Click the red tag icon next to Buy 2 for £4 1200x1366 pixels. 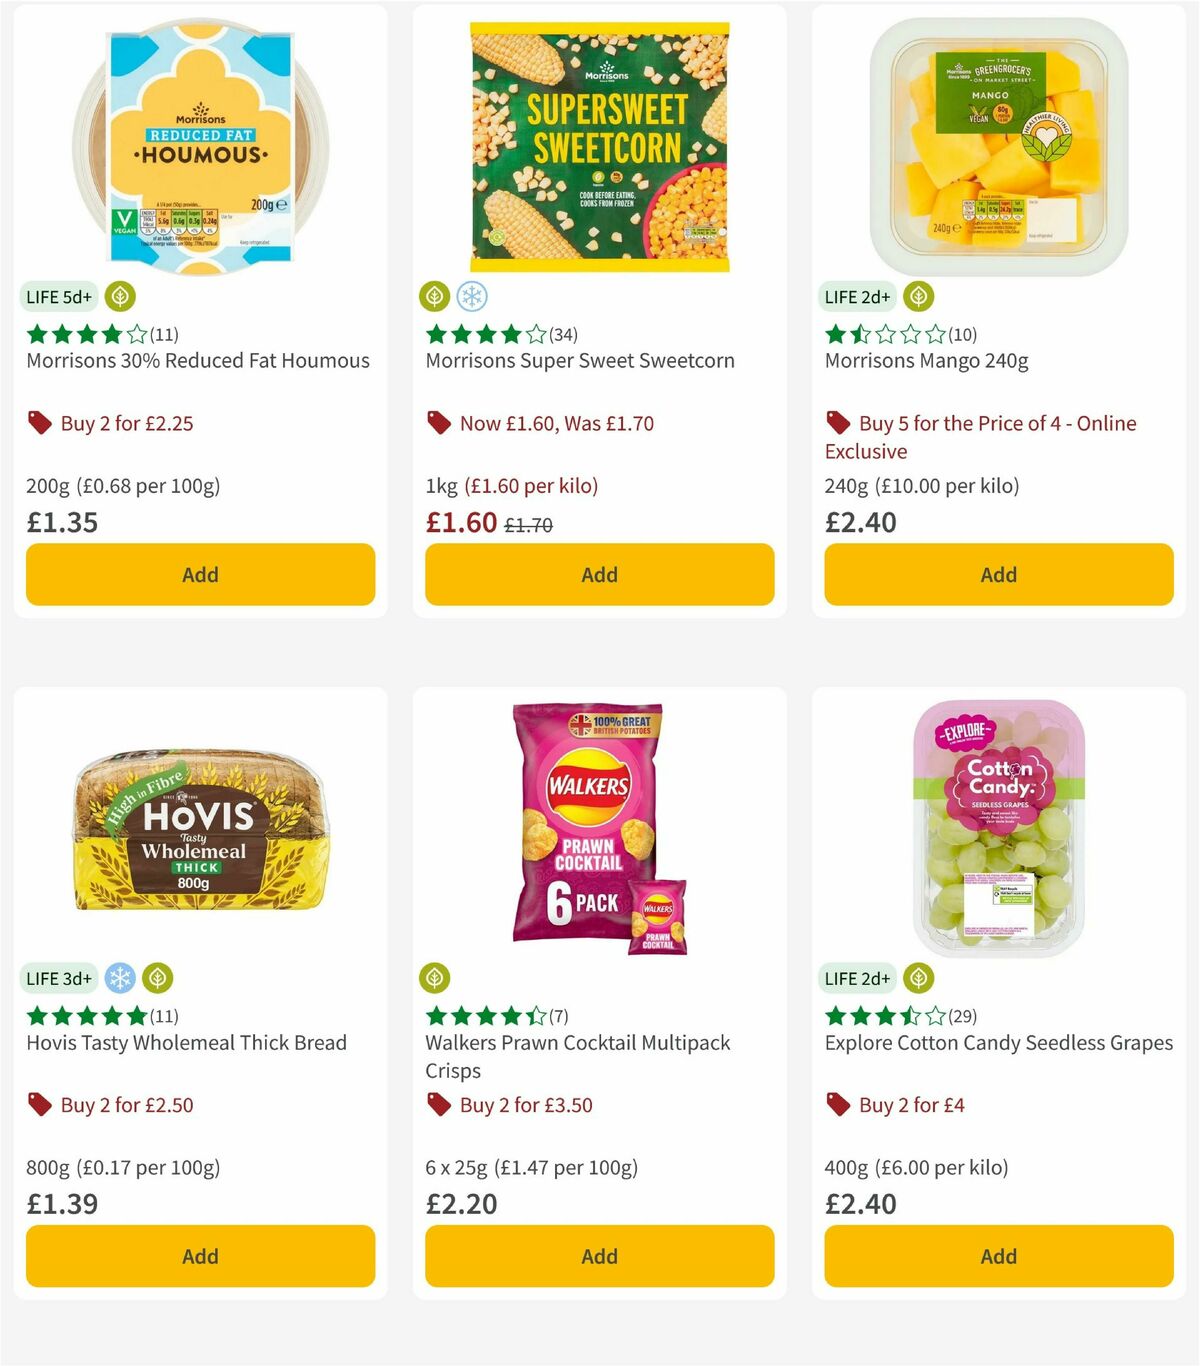click(838, 1105)
